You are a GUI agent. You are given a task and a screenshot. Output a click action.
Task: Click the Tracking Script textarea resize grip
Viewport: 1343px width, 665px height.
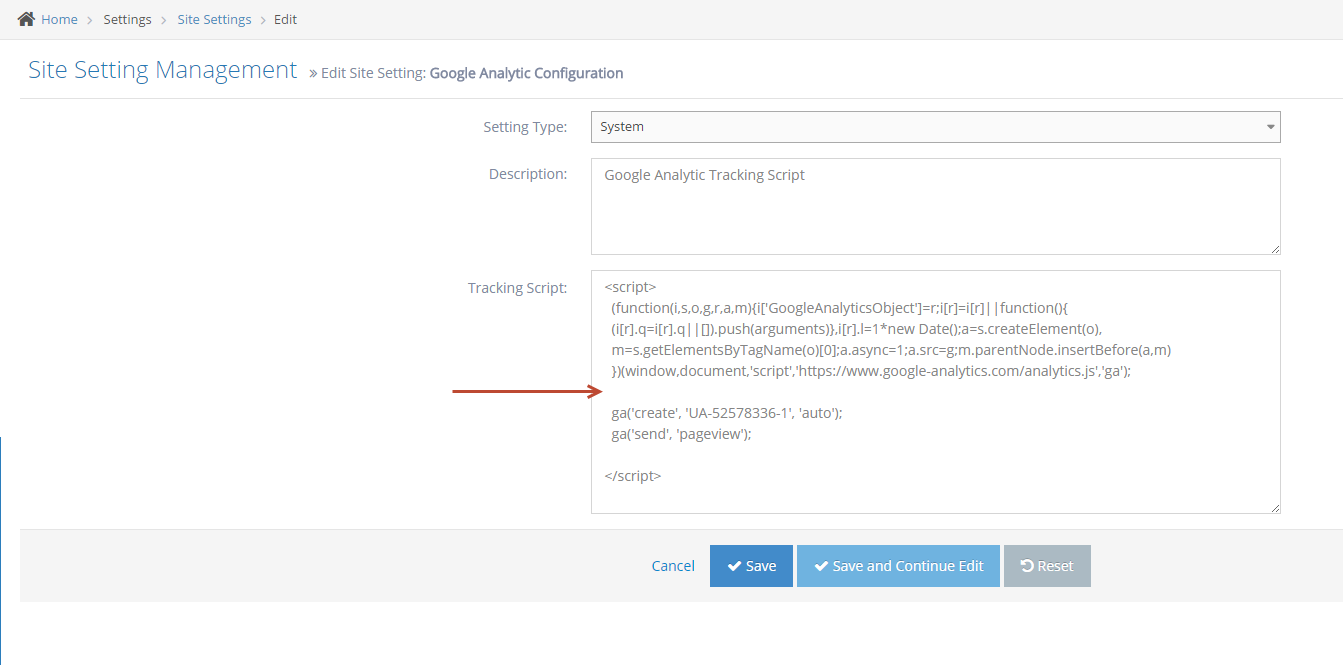pos(1275,508)
